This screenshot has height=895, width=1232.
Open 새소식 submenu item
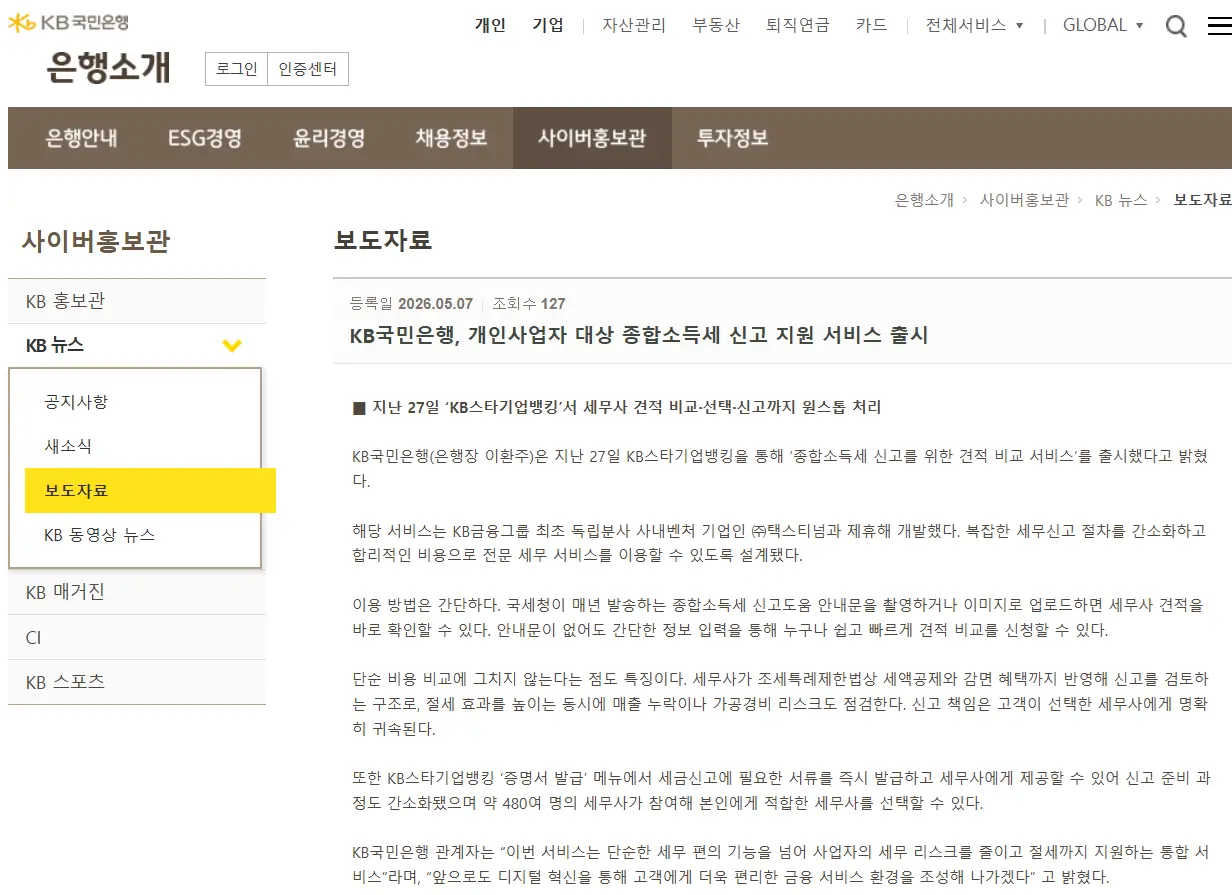click(x=68, y=446)
